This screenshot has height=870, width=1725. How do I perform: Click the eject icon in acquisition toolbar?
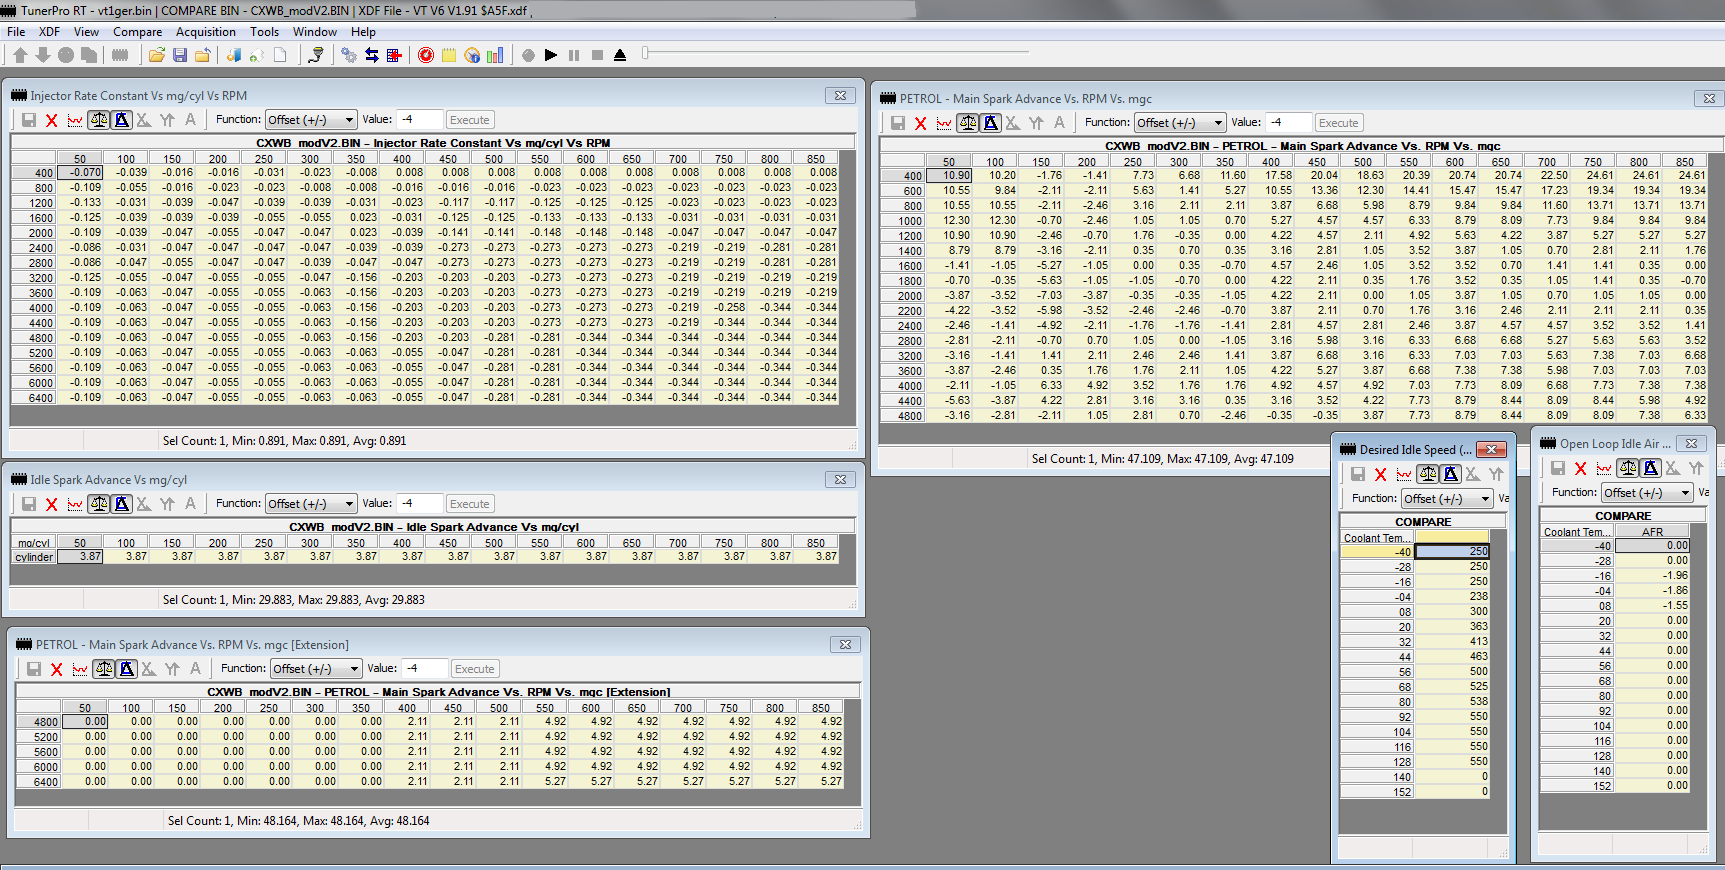[620, 55]
